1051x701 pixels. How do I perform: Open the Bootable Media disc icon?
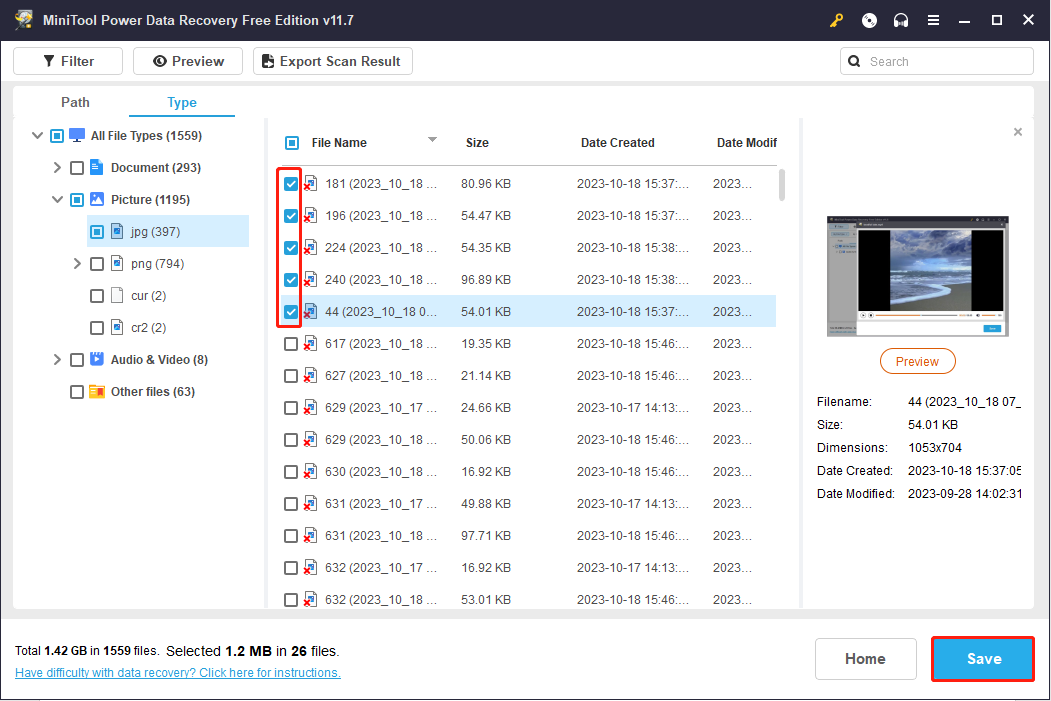pos(868,20)
